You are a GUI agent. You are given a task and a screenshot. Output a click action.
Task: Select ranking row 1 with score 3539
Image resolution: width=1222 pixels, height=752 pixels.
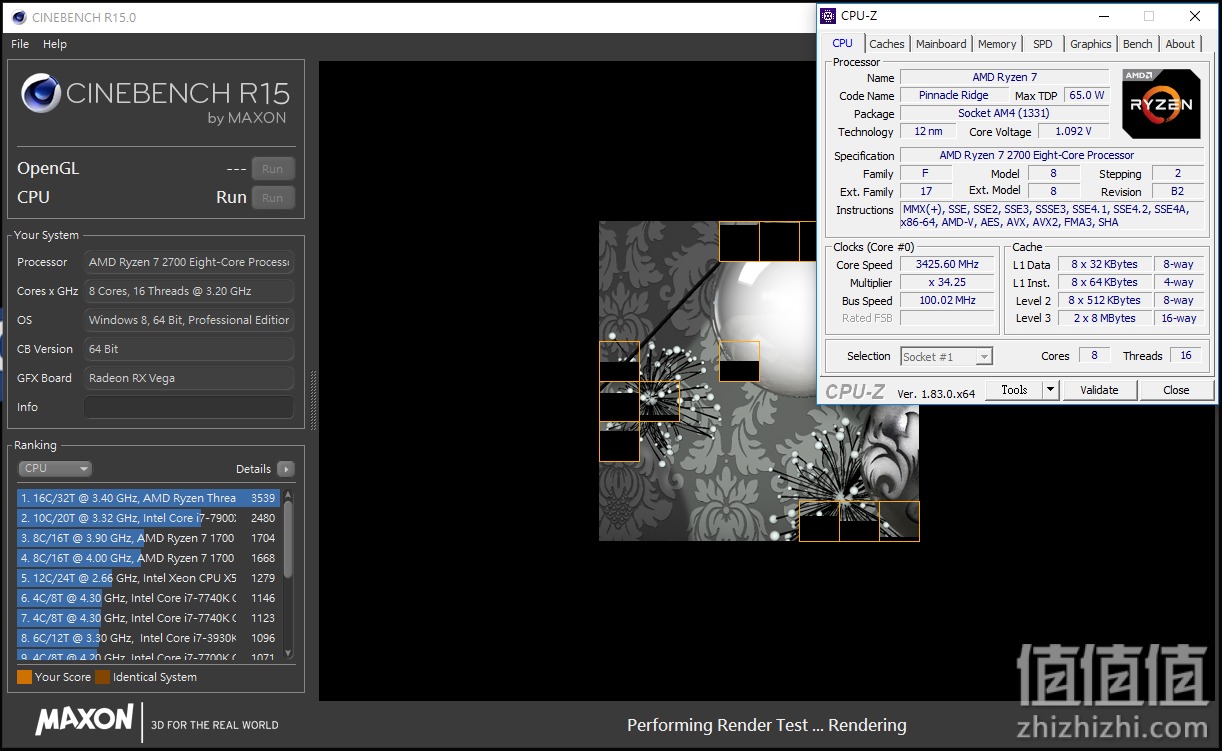(149, 498)
